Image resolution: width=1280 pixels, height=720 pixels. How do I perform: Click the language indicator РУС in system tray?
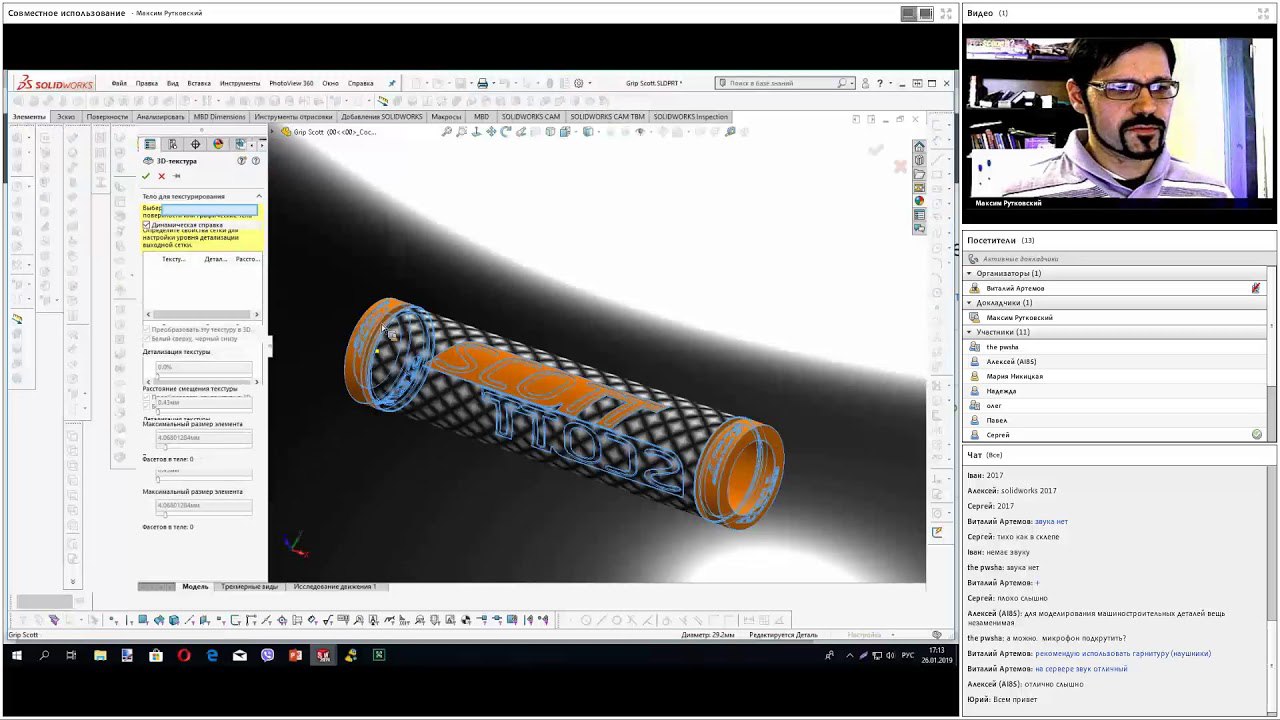click(x=908, y=656)
